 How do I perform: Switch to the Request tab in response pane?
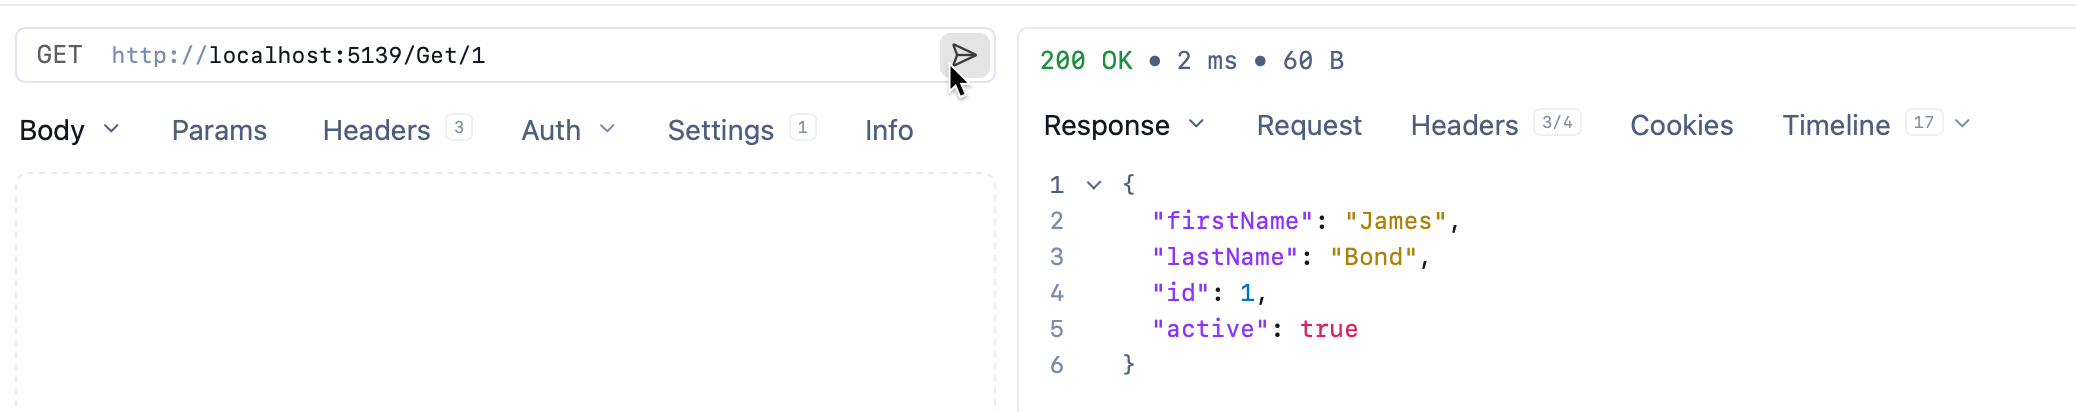coord(1309,125)
